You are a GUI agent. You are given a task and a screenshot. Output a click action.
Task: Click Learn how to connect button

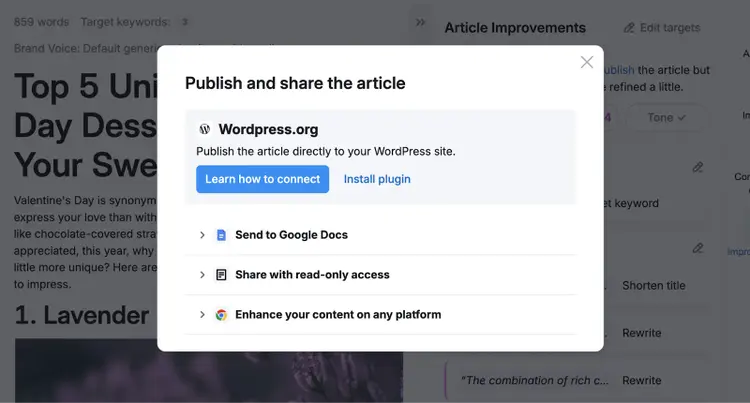tap(262, 179)
